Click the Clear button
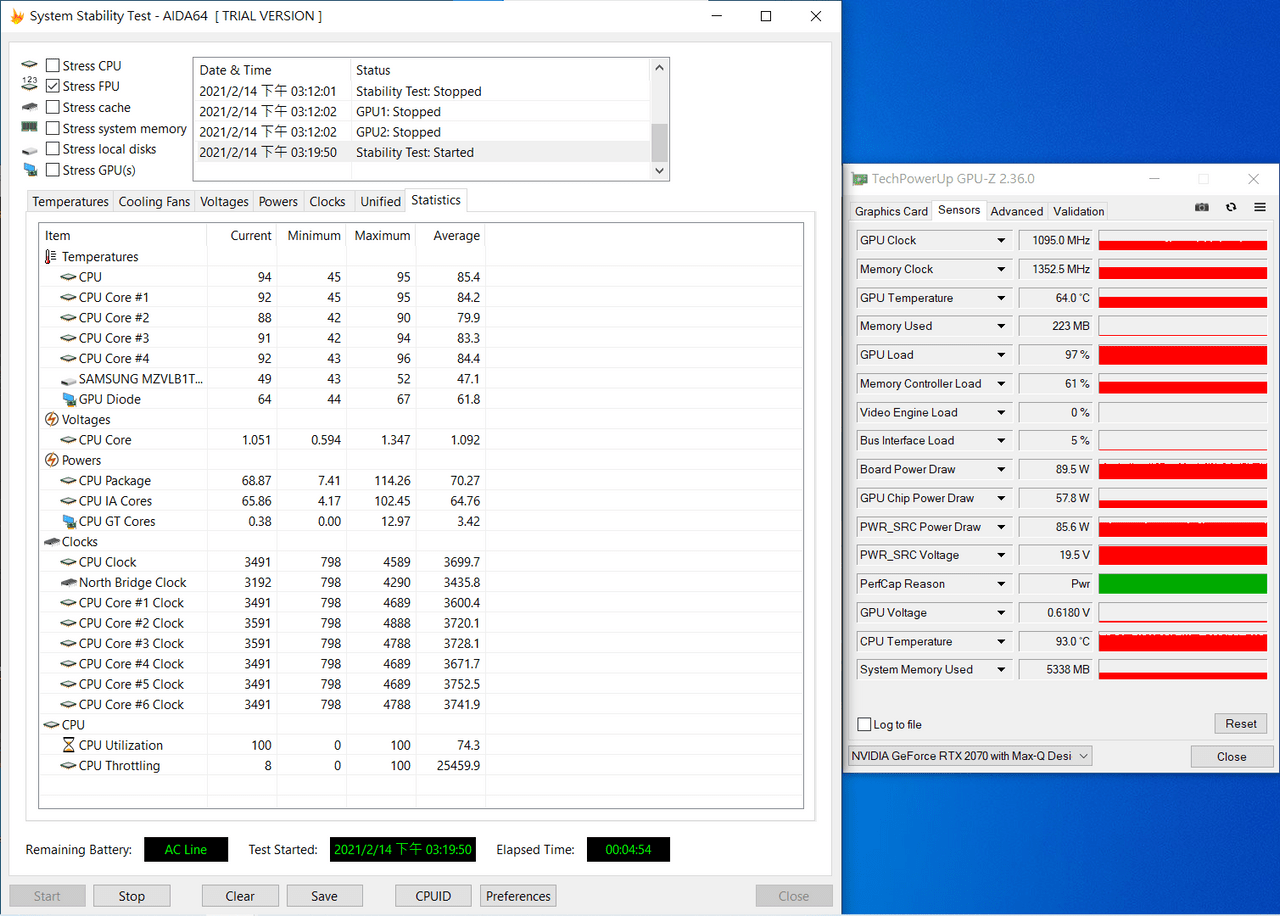 [x=240, y=896]
